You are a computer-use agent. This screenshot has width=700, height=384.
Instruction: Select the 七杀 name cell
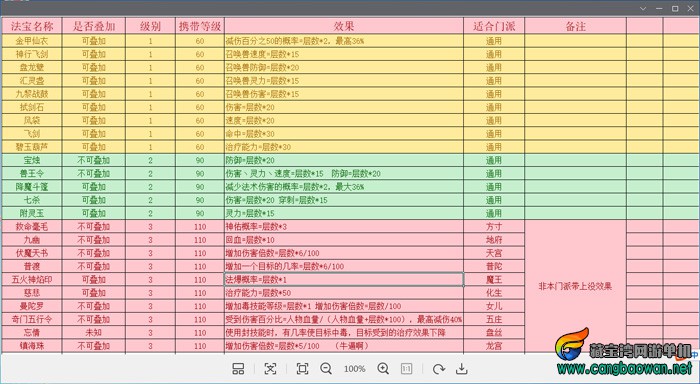pyautogui.click(x=32, y=200)
